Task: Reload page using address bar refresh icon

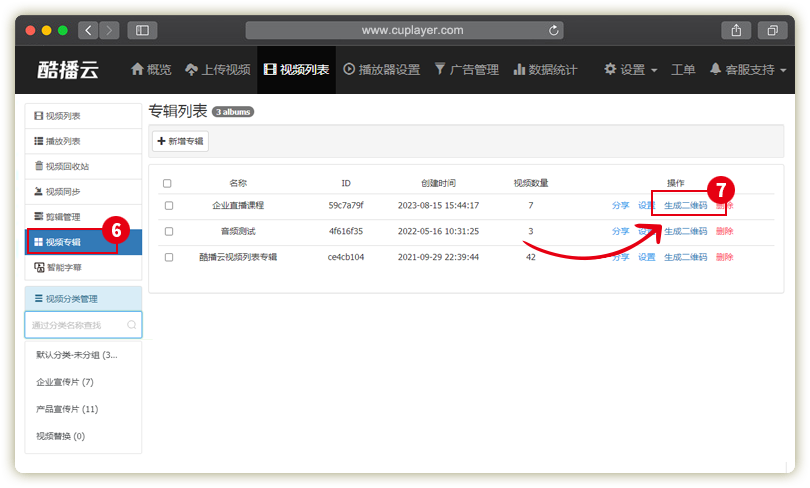Action: 554,30
